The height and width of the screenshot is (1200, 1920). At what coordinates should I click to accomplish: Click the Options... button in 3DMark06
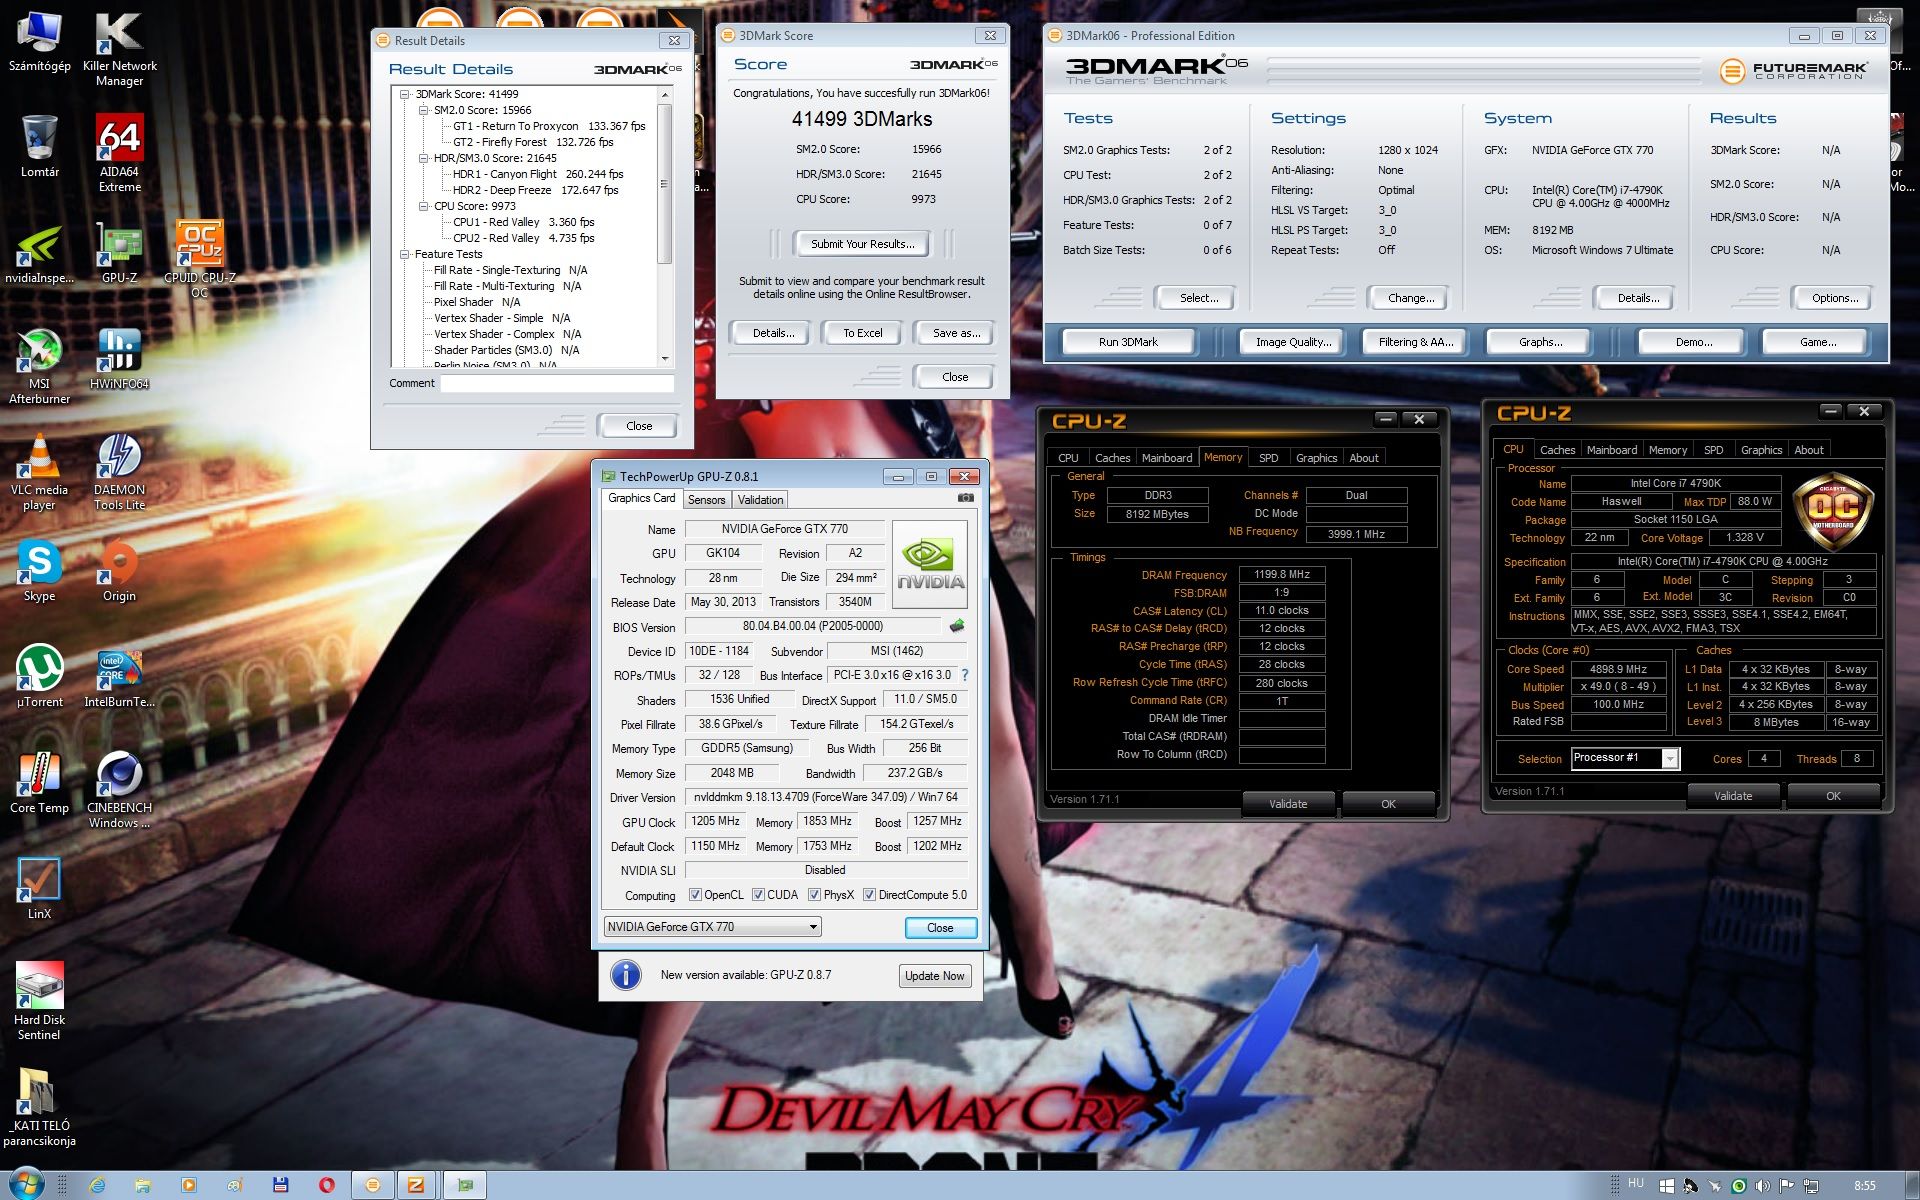point(1835,298)
